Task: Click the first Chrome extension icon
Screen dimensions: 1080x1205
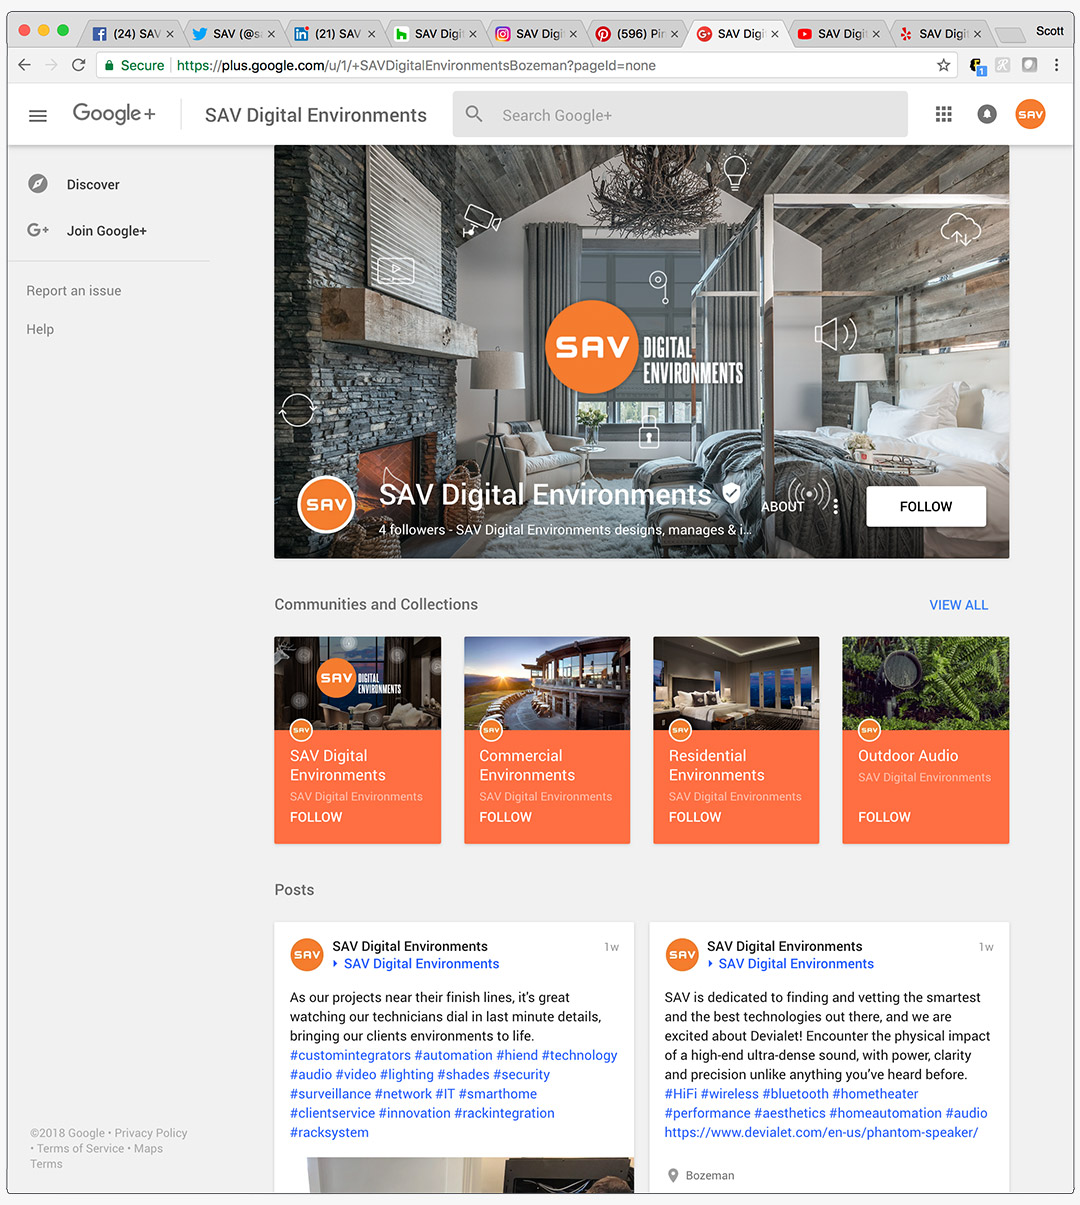Action: click(978, 66)
